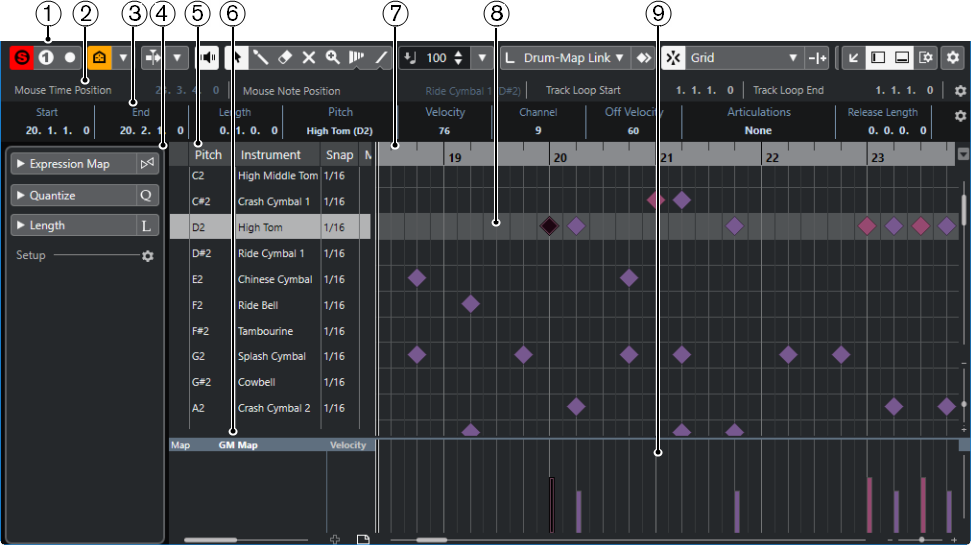Click the note display horizontal scrollbar
971x545 pixels.
(x=432, y=540)
